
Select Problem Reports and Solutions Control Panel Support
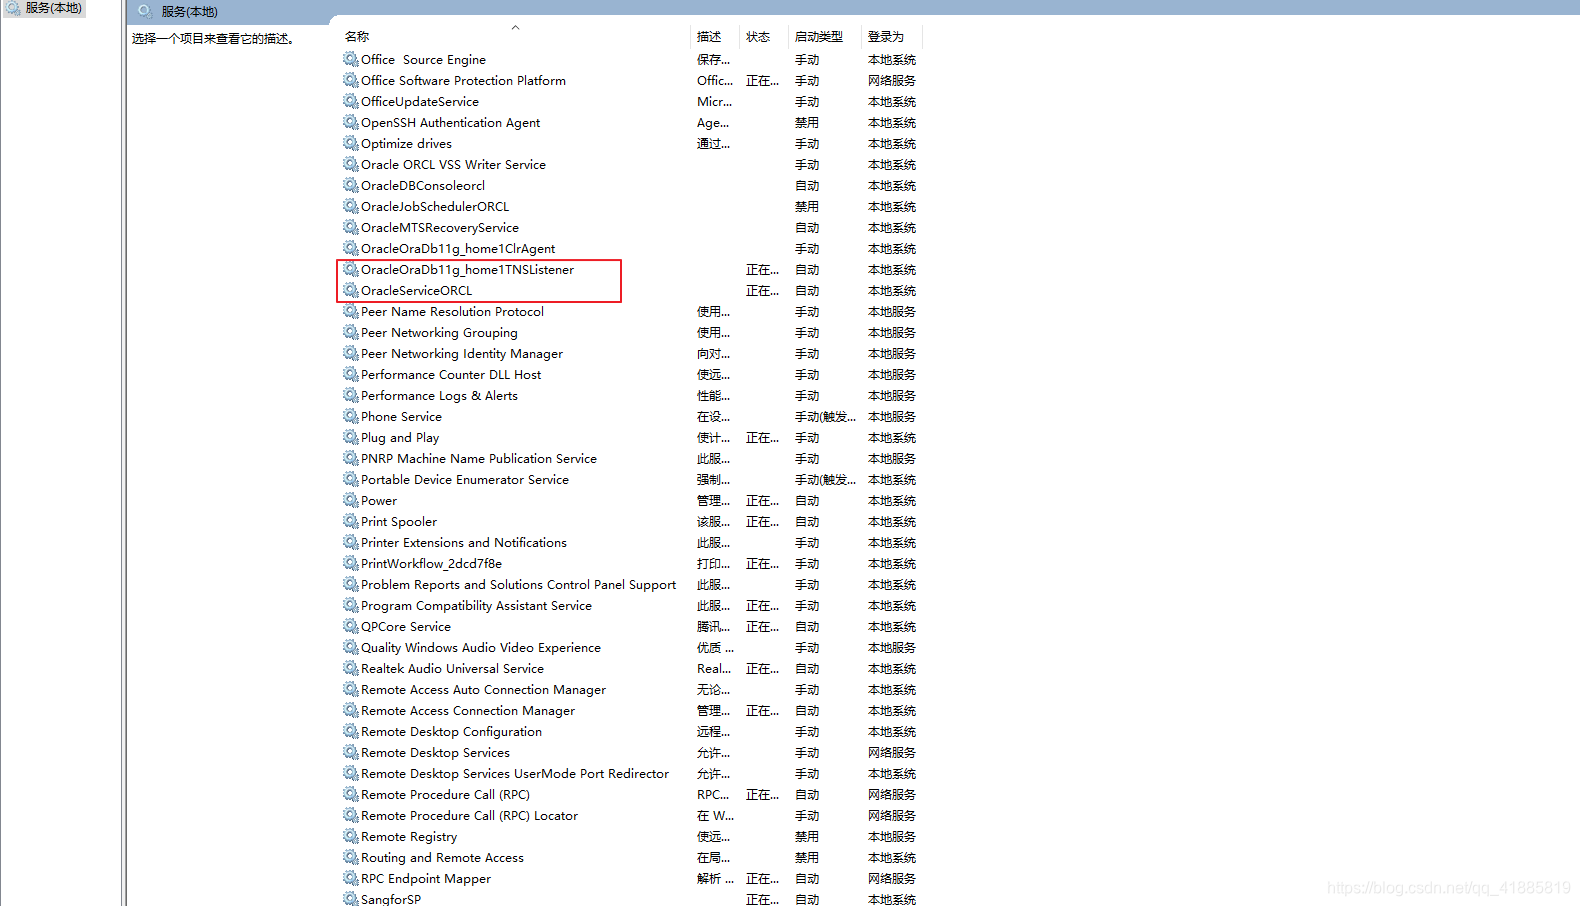(x=630, y=584)
